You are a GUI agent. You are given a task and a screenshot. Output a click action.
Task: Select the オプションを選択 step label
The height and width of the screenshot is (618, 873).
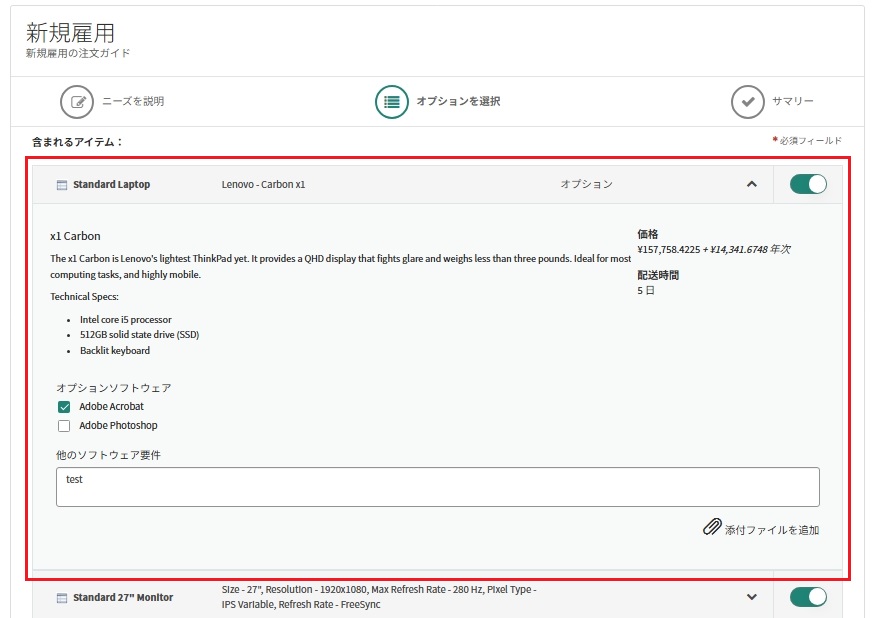[458, 101]
